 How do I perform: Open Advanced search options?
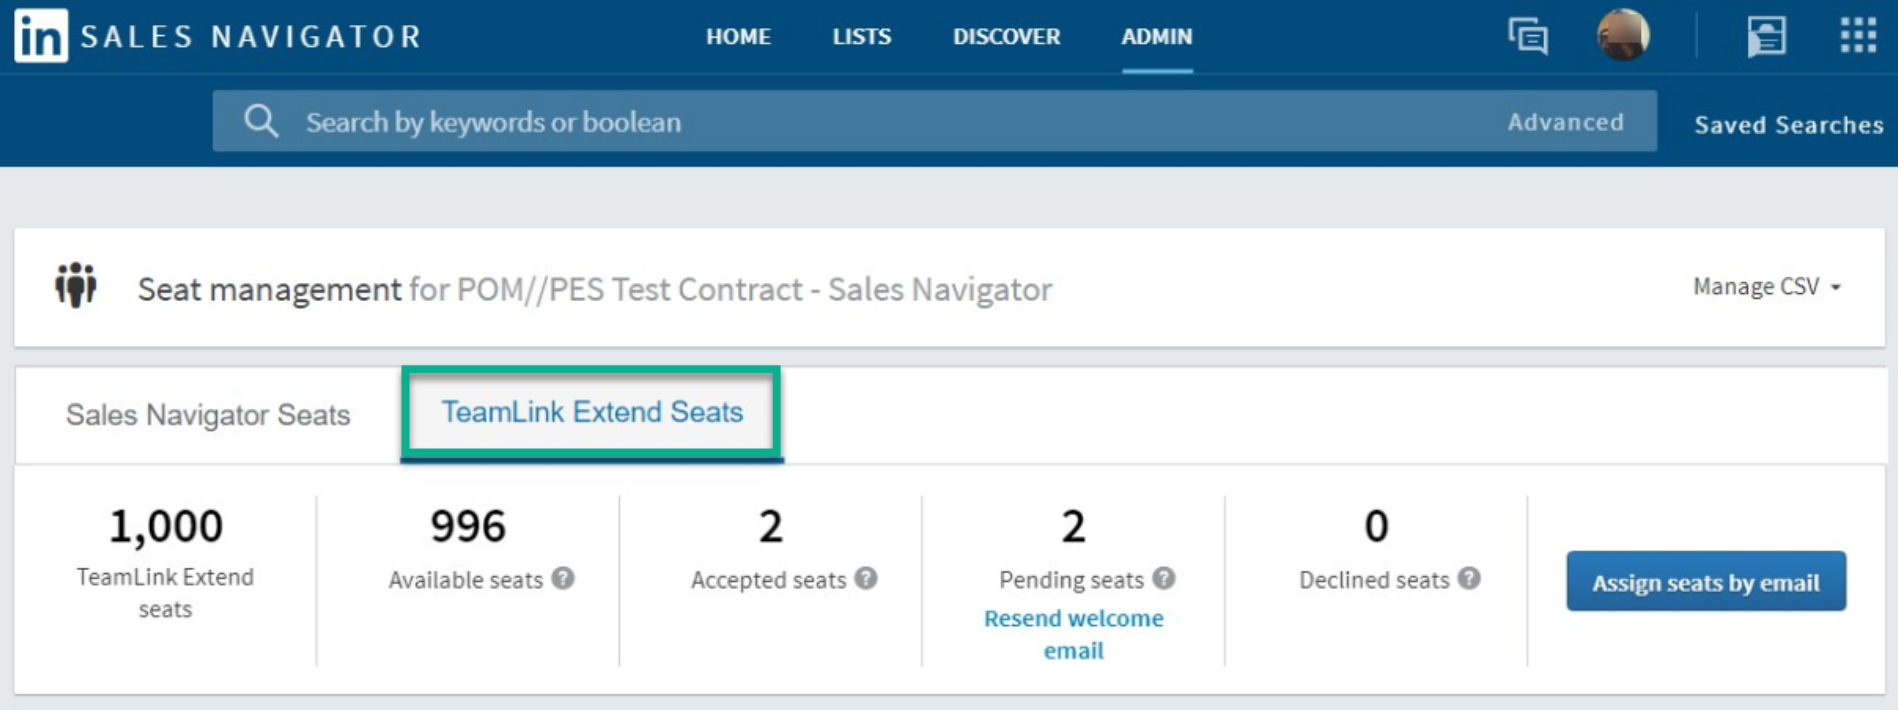point(1565,122)
